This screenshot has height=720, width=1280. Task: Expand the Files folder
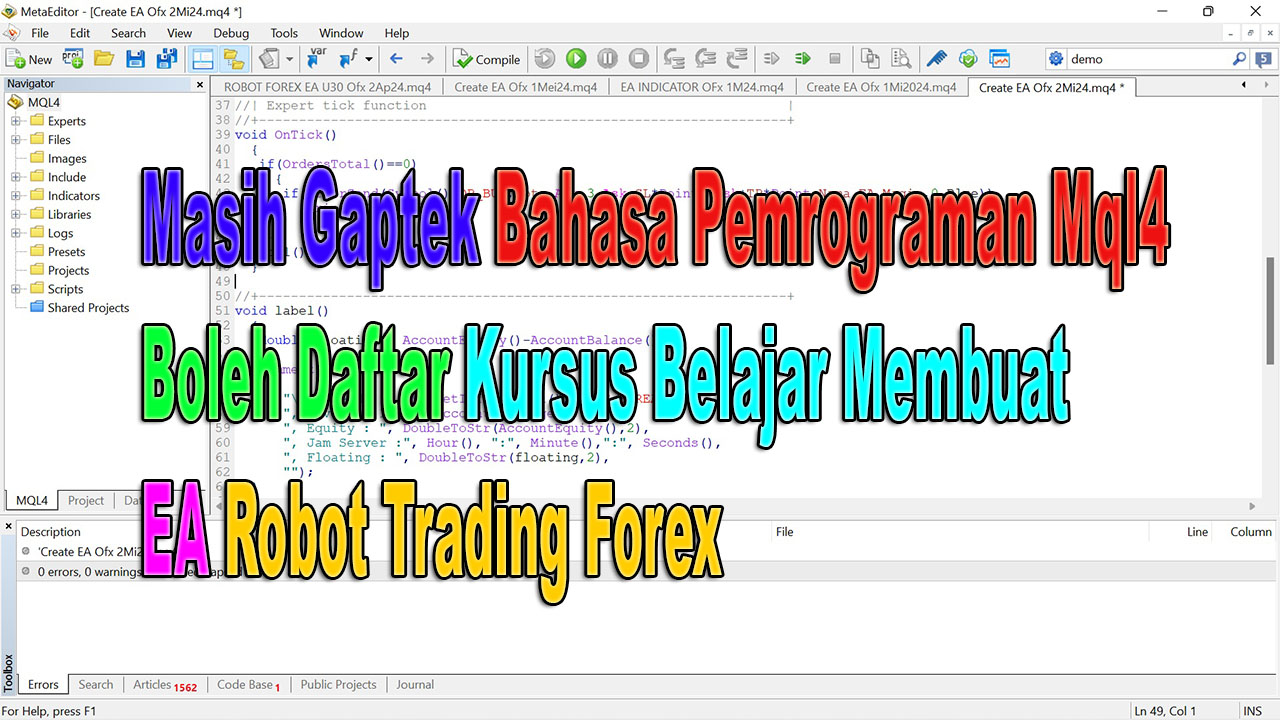click(16, 140)
